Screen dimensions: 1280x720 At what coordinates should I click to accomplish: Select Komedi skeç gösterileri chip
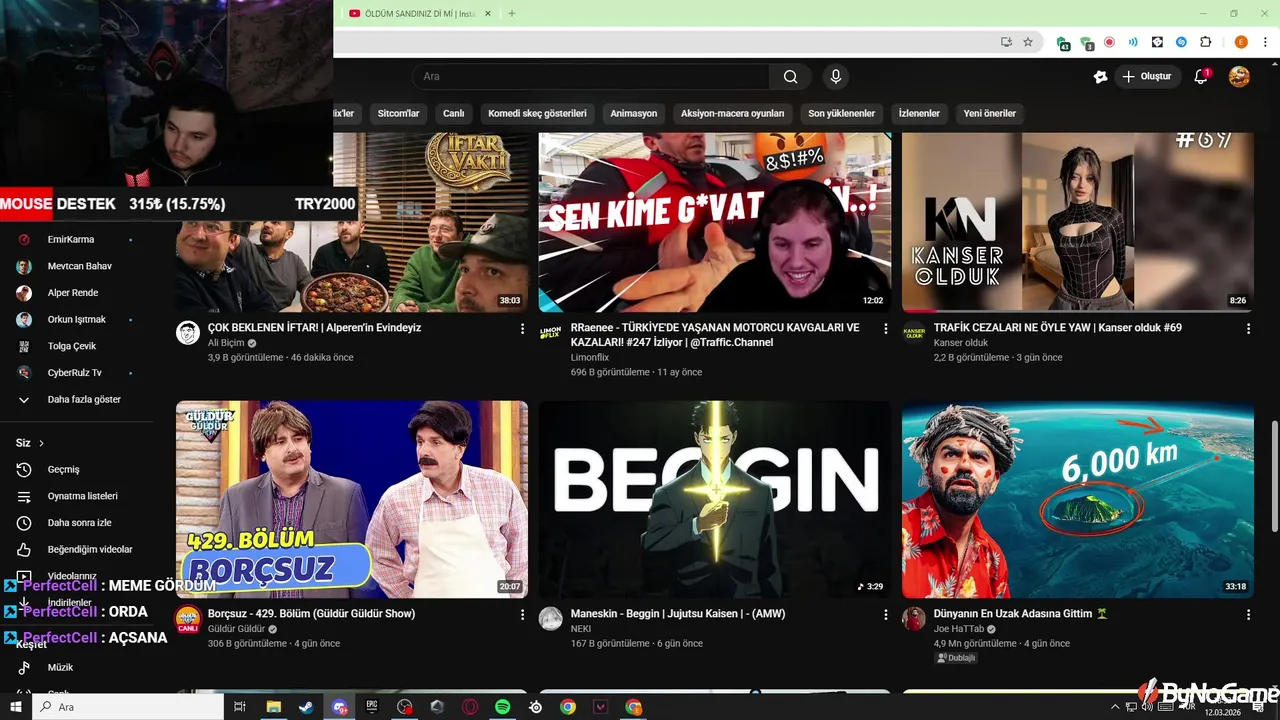(x=537, y=113)
